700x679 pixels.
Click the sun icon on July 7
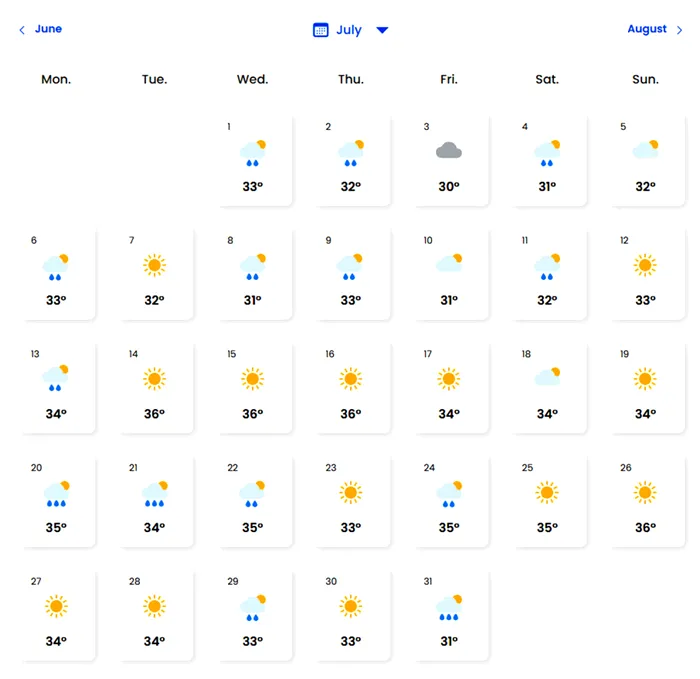154,265
